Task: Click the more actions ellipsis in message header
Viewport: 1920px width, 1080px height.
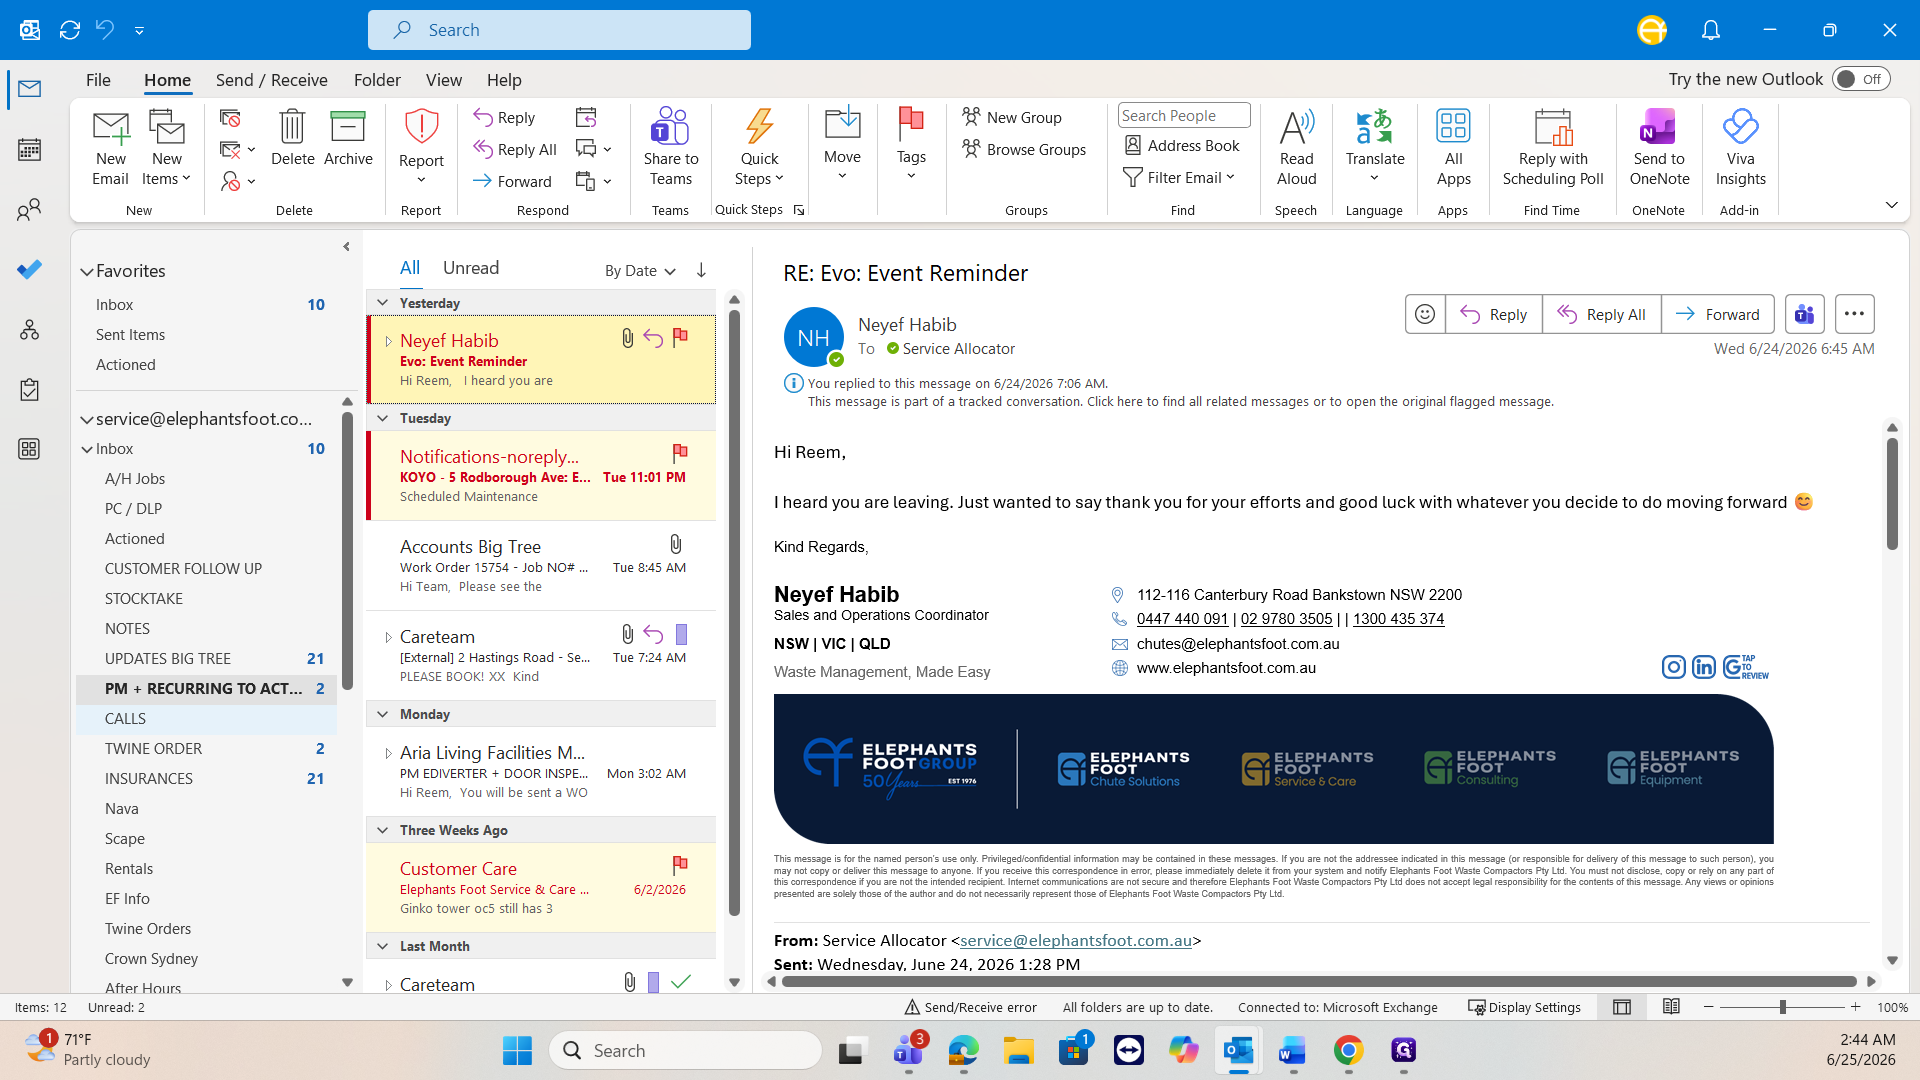Action: click(x=1854, y=314)
